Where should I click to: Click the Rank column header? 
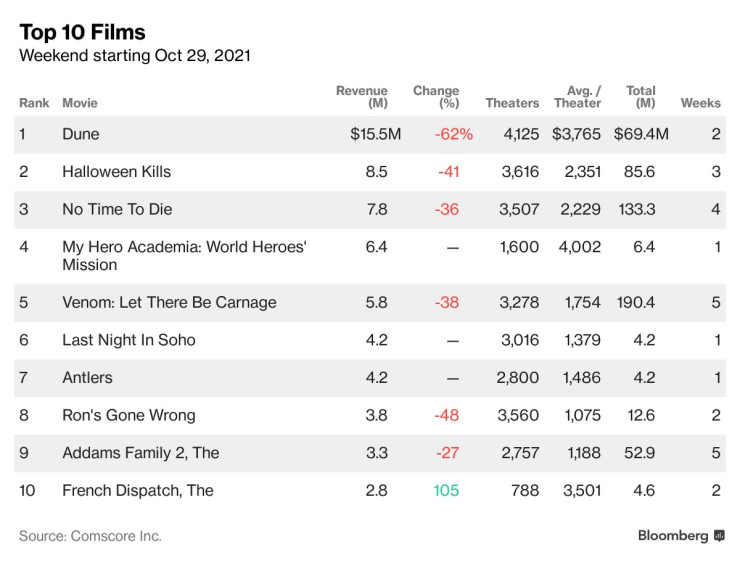(x=34, y=103)
